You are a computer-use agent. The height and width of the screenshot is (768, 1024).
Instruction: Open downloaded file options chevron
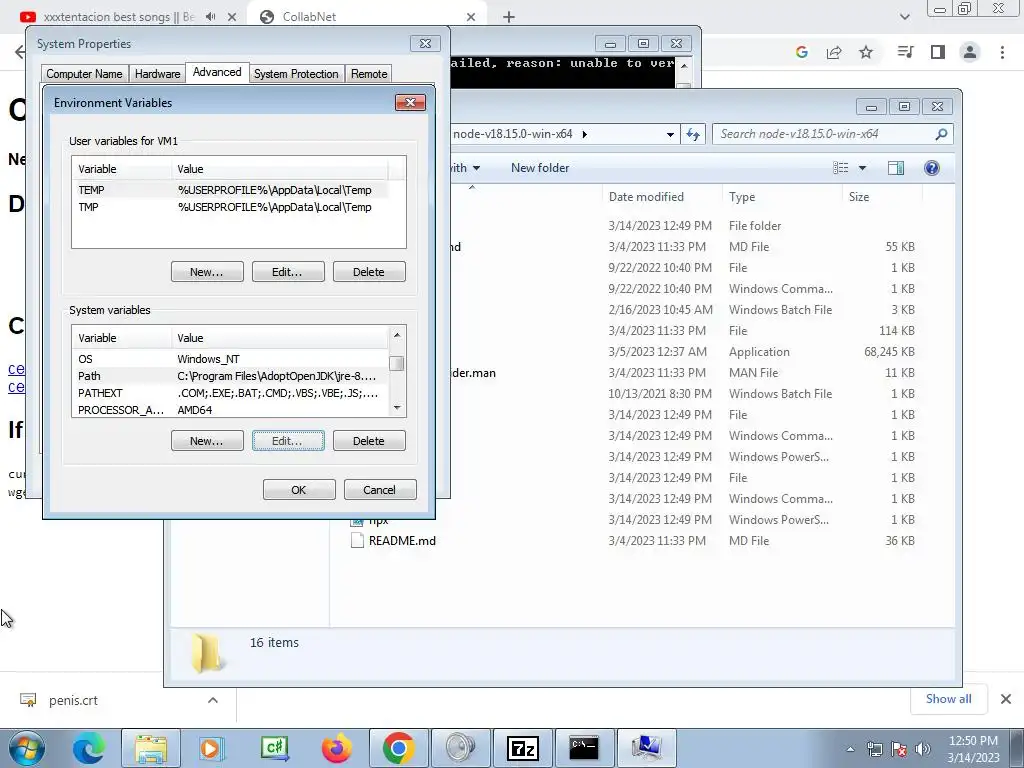pos(213,700)
